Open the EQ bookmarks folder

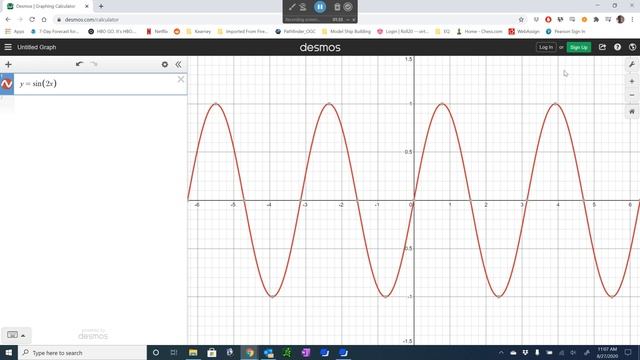pos(442,31)
